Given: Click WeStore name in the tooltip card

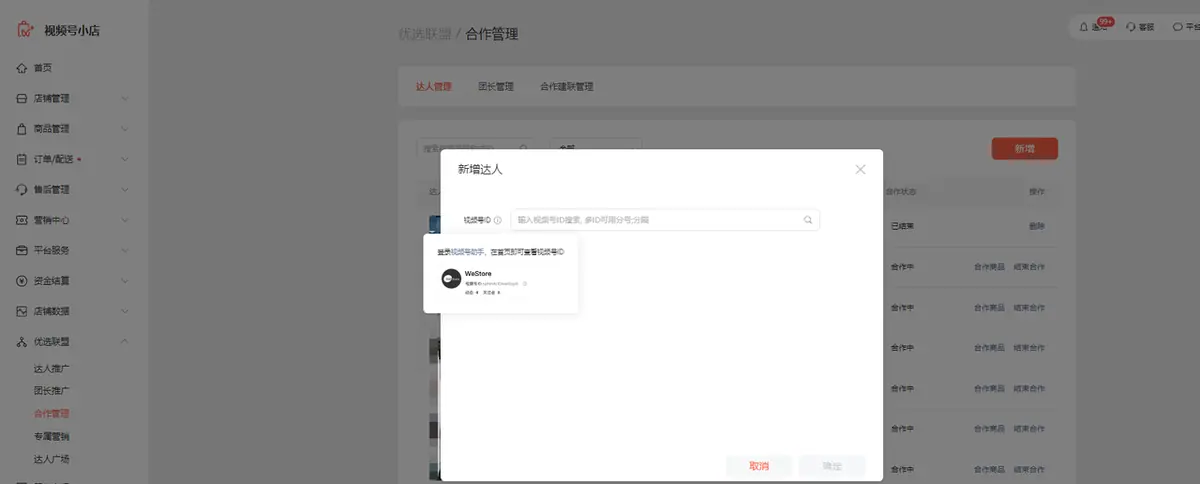Looking at the screenshot, I should [x=478, y=273].
